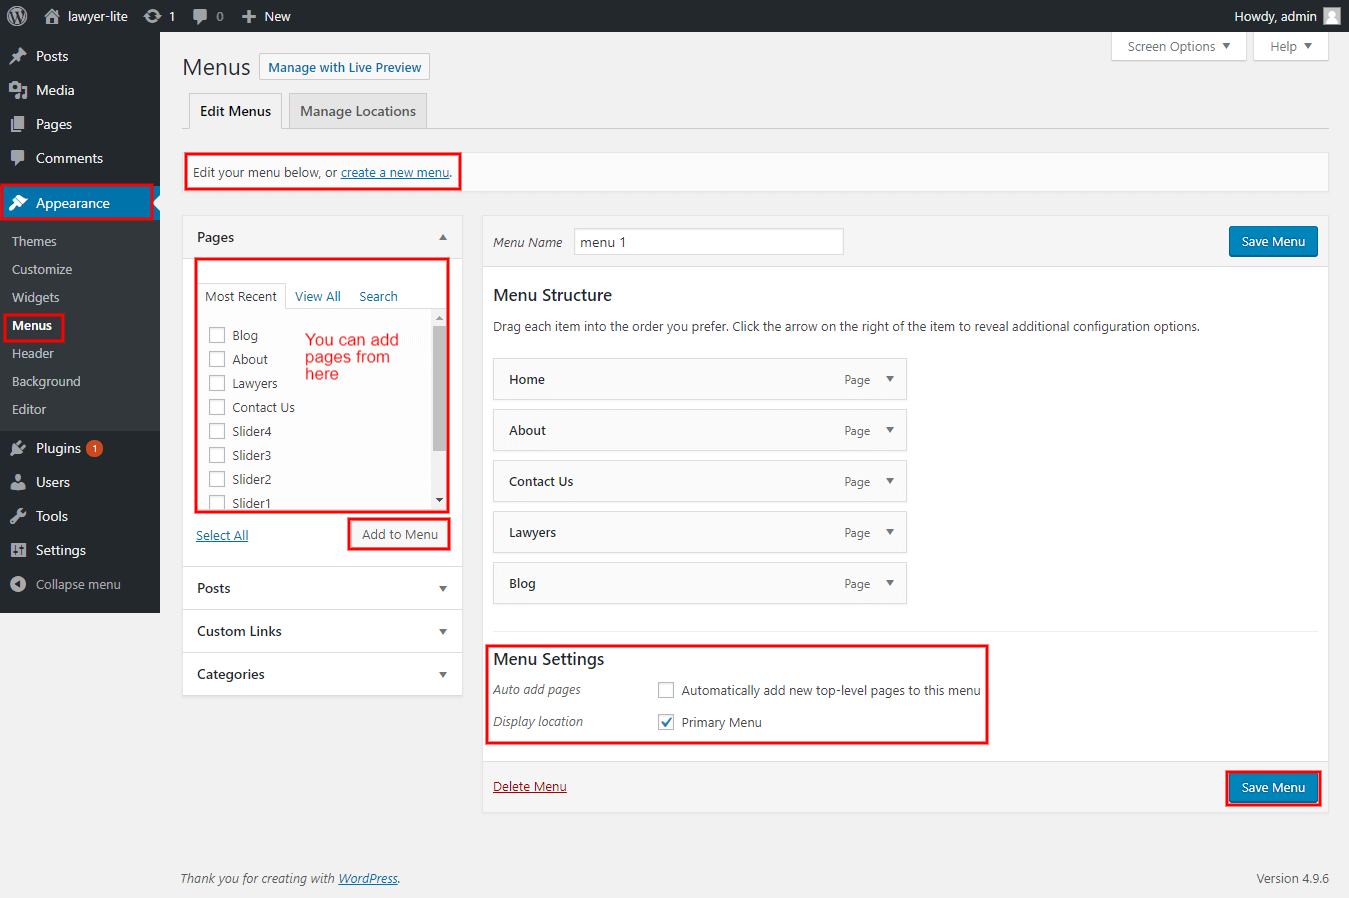The image size is (1349, 898).
Task: Click the Menu Name text field
Action: [708, 242]
